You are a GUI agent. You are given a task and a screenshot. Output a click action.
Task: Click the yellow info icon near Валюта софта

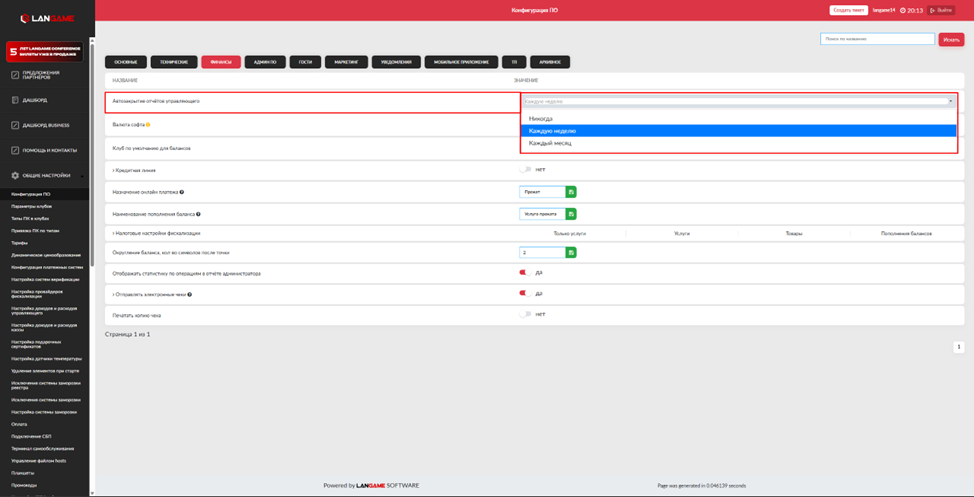pos(149,125)
